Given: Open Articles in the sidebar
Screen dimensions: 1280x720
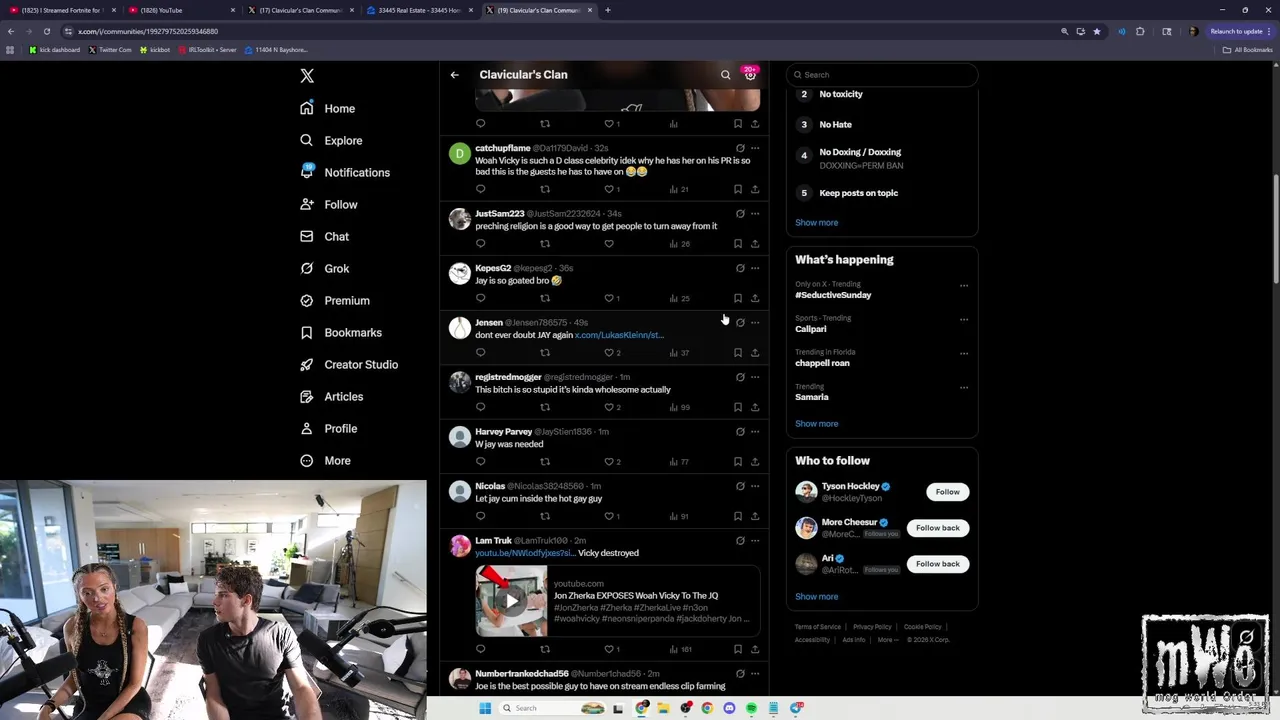Looking at the screenshot, I should point(331,396).
